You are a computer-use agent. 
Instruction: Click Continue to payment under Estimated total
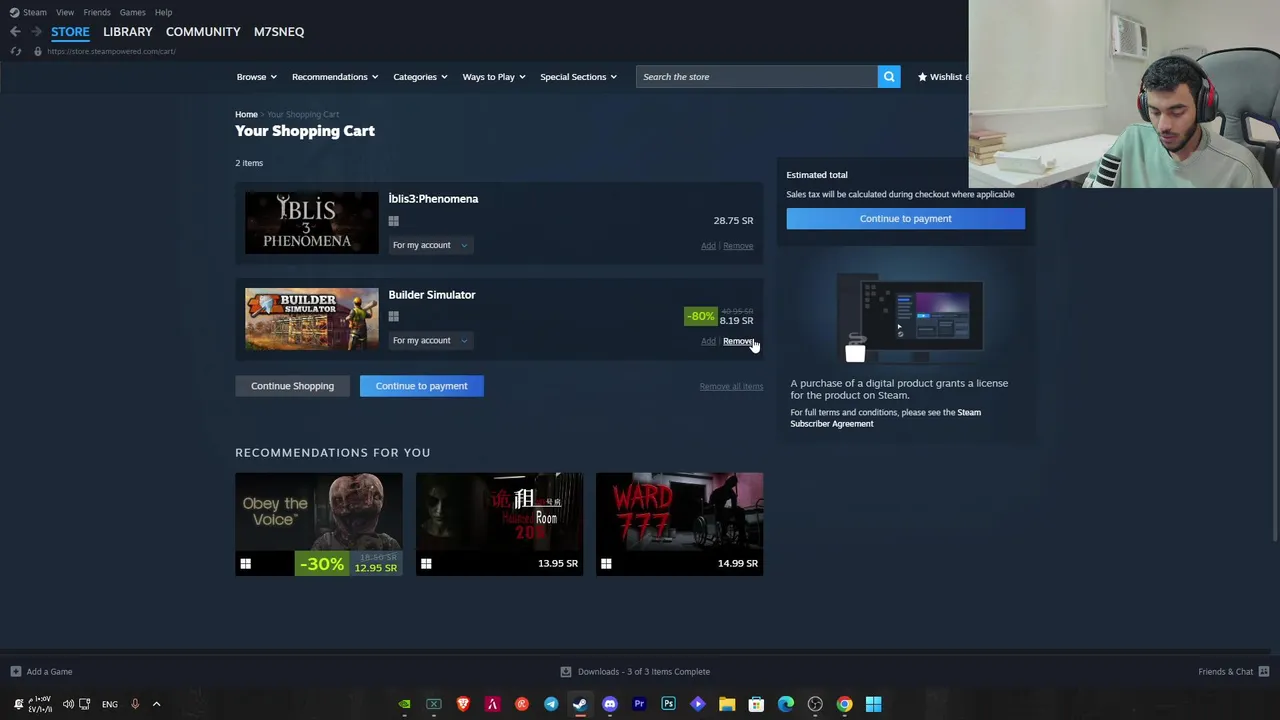[x=905, y=219]
